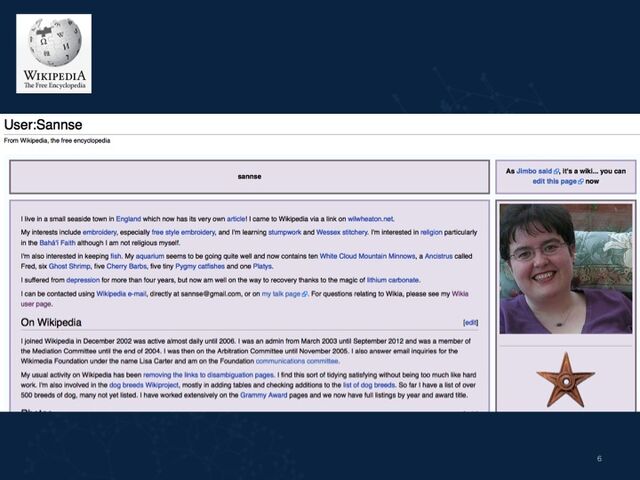The width and height of the screenshot is (640, 480).
Task: Open the Ghost Shrimp link
Action: 69,266
